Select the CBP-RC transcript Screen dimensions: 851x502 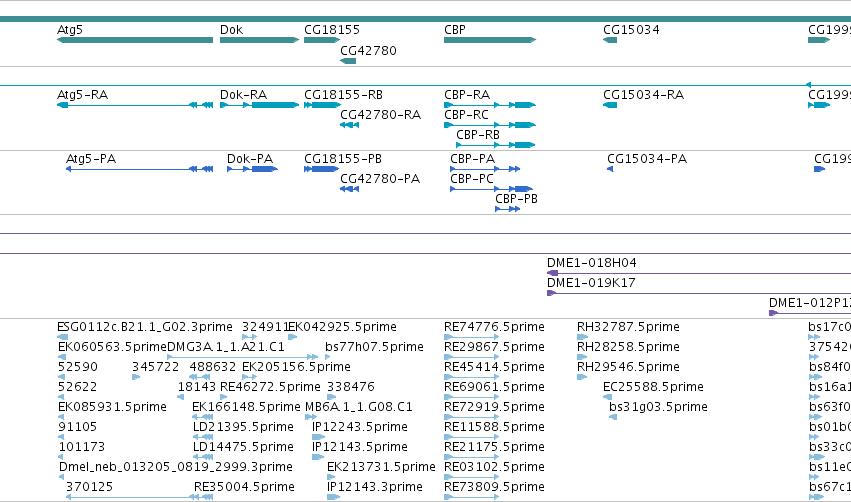(x=490, y=125)
